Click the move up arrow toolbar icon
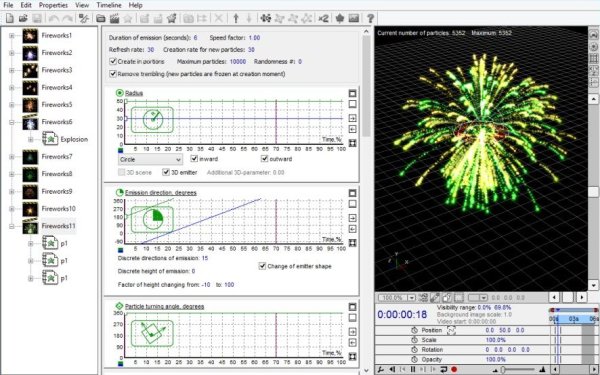 coord(236,18)
